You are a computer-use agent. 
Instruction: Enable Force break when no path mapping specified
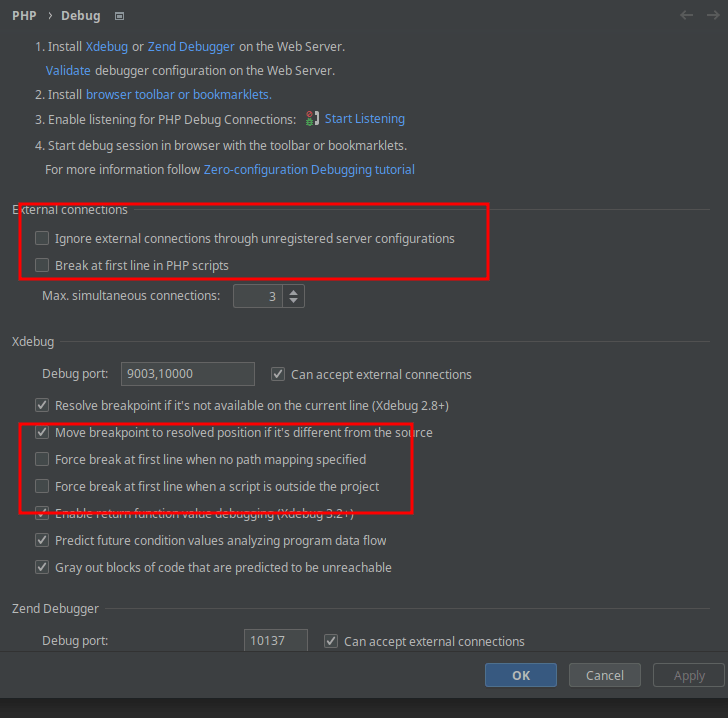42,459
